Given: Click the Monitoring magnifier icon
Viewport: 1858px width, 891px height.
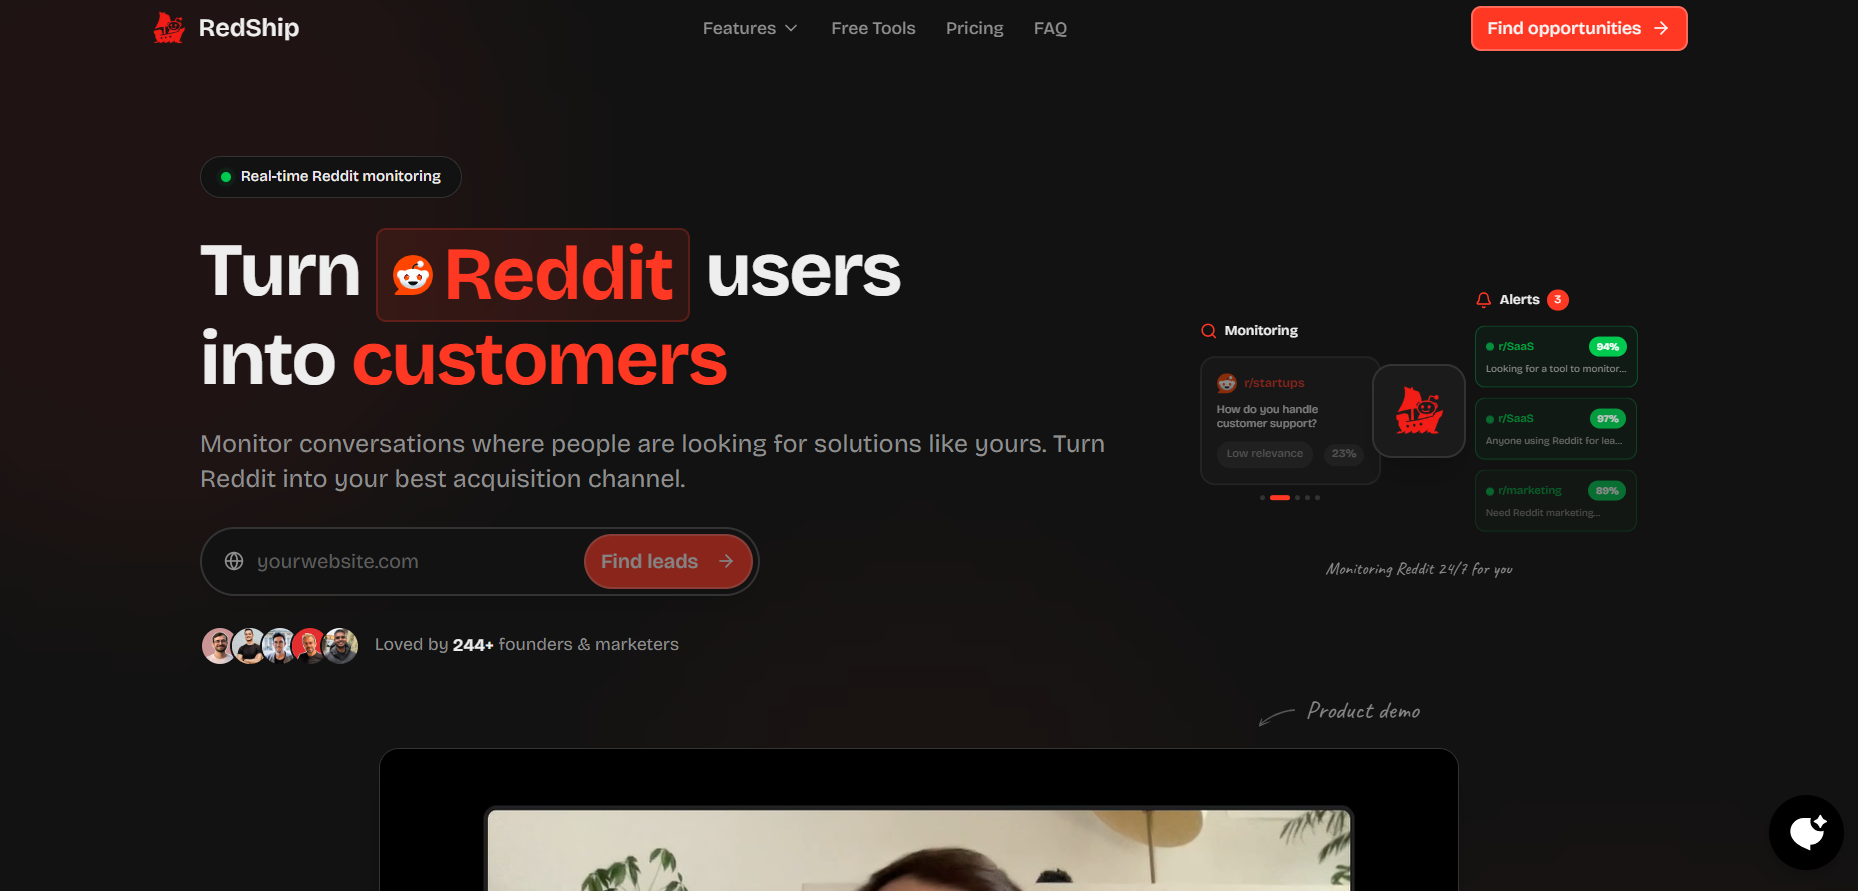Looking at the screenshot, I should point(1208,331).
